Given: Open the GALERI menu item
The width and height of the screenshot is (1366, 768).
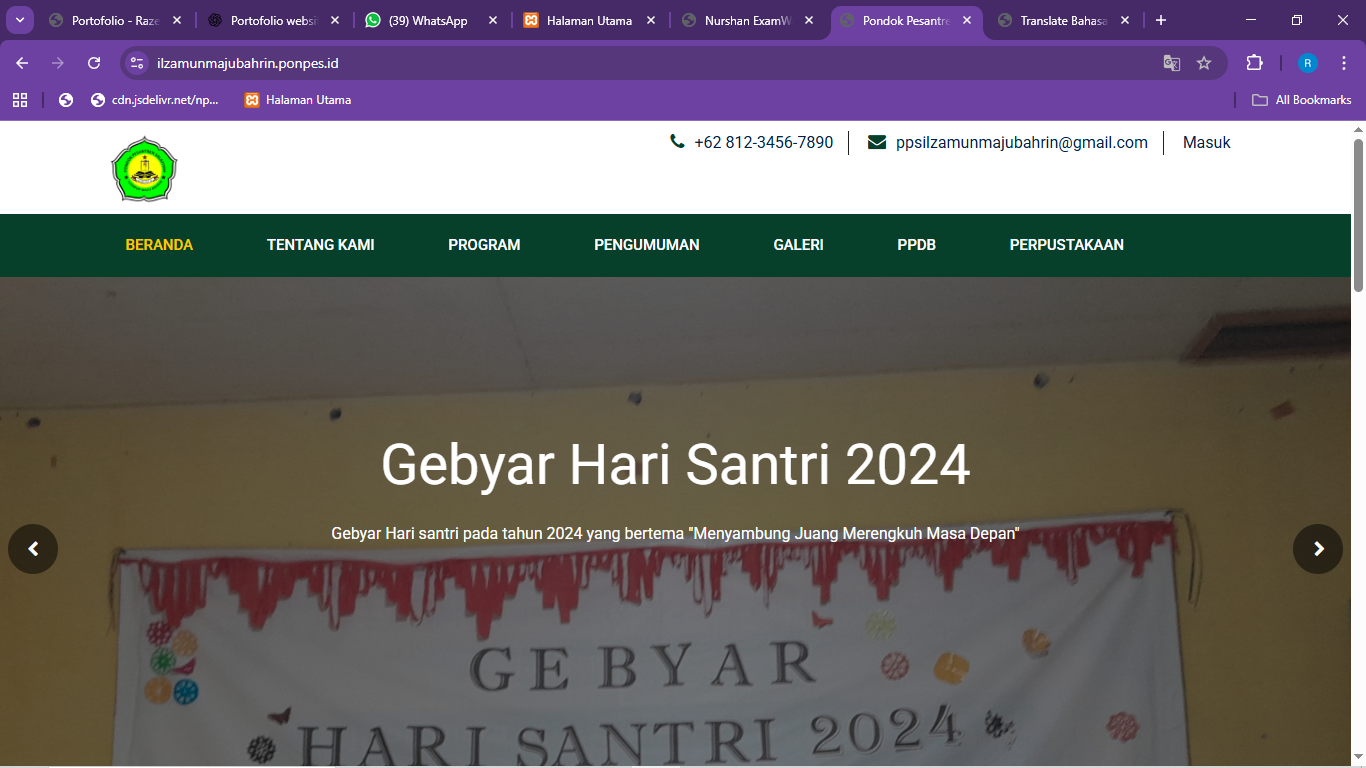Looking at the screenshot, I should [x=798, y=245].
